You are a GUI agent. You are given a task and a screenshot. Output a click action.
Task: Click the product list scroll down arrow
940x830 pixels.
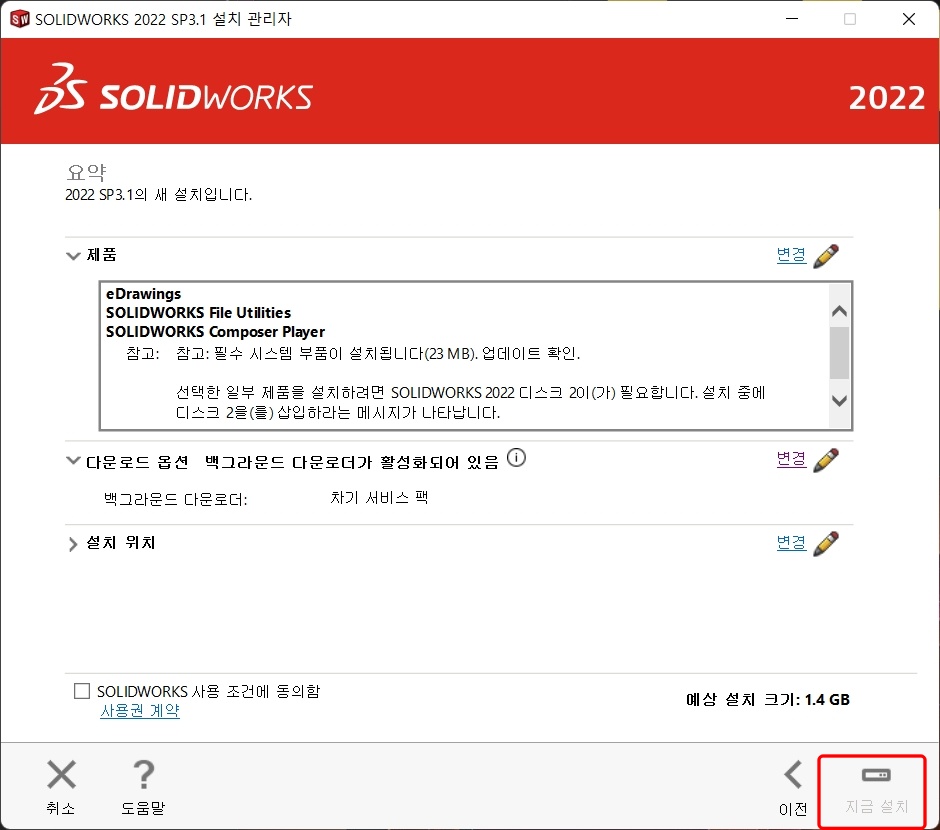tap(839, 400)
